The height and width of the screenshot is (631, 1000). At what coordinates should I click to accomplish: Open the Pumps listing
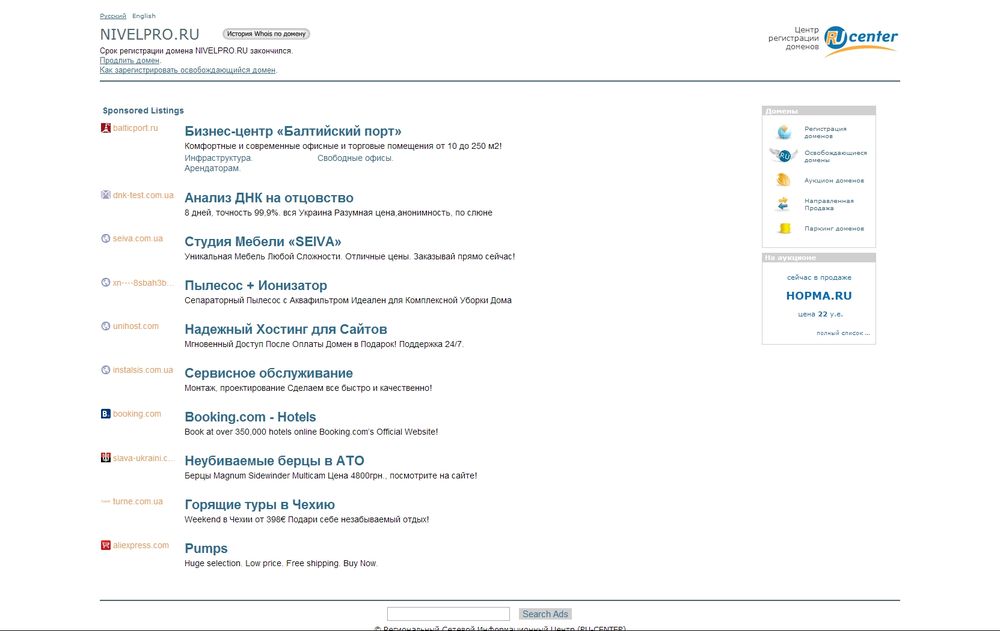click(x=206, y=549)
